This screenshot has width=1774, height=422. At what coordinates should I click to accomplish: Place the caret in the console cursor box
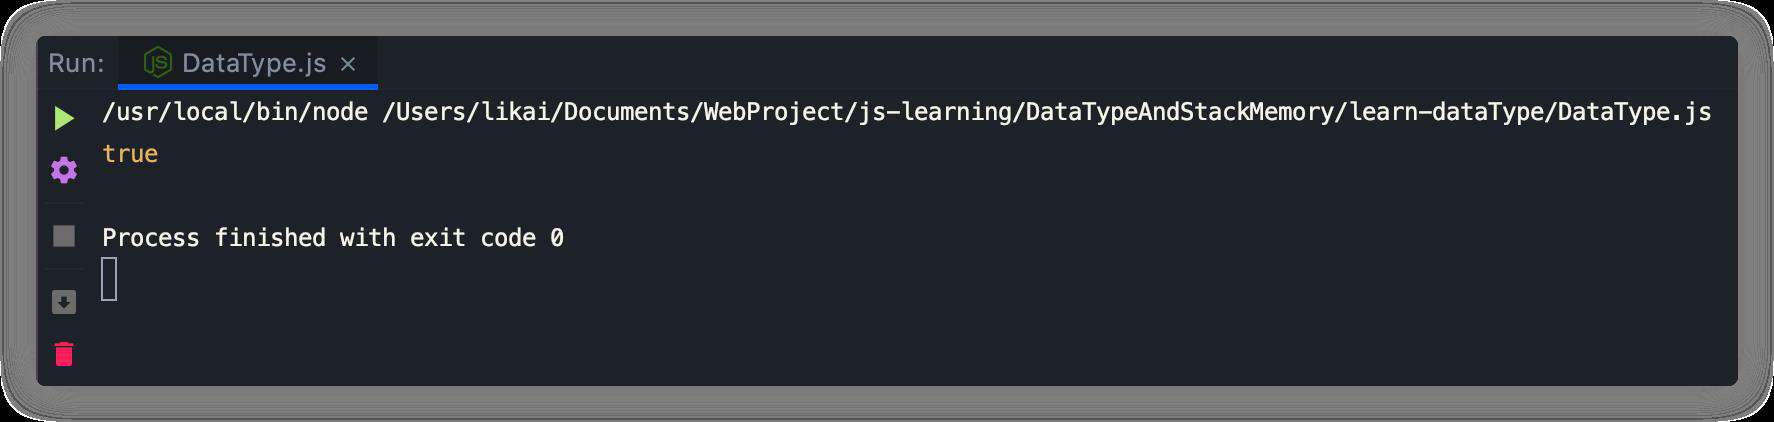(109, 279)
